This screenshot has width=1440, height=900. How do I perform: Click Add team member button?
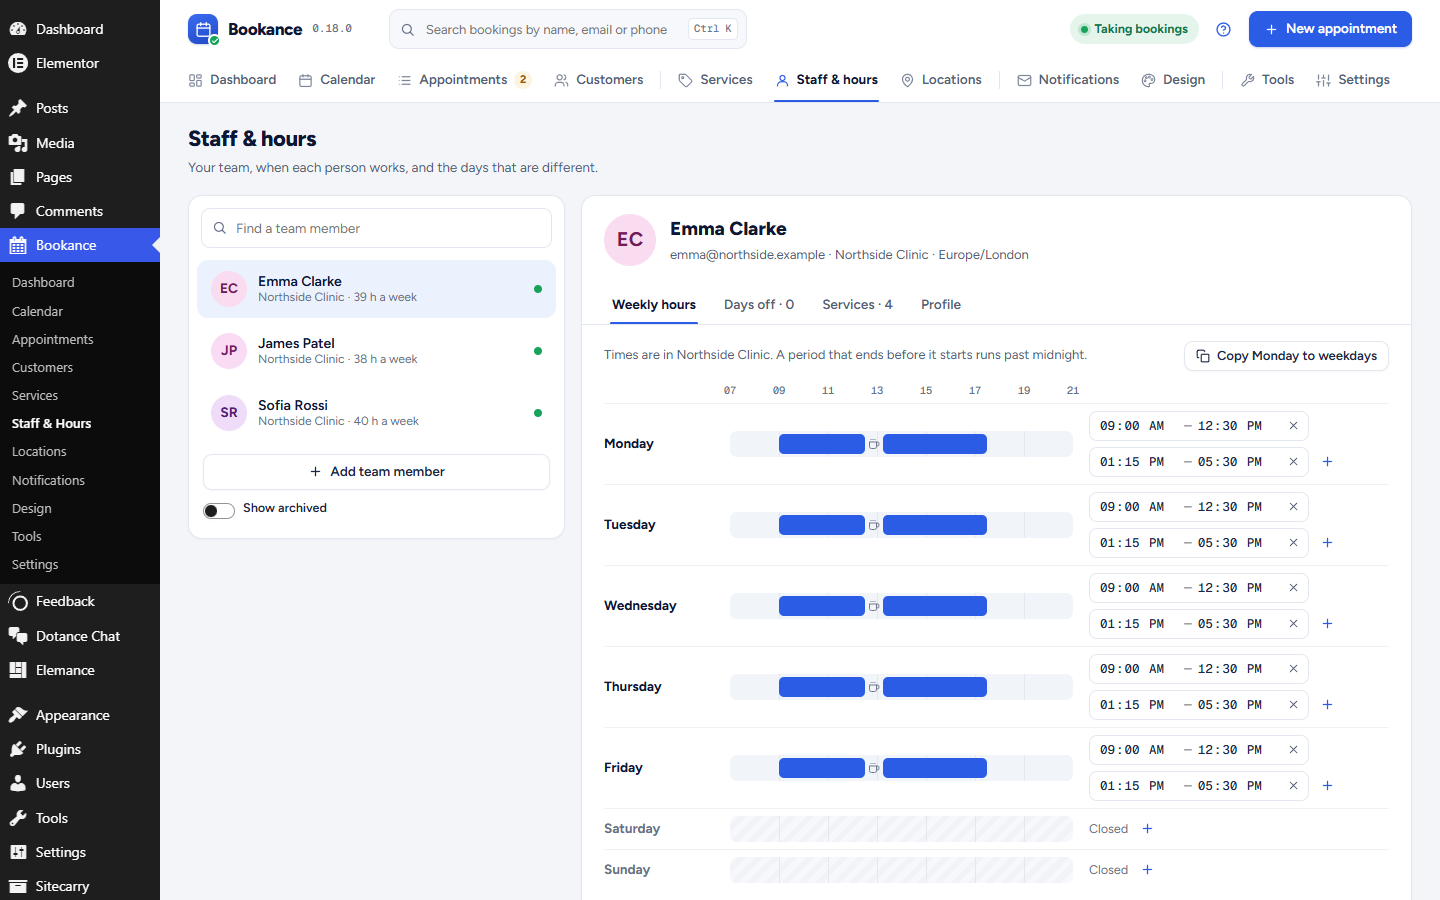(376, 472)
